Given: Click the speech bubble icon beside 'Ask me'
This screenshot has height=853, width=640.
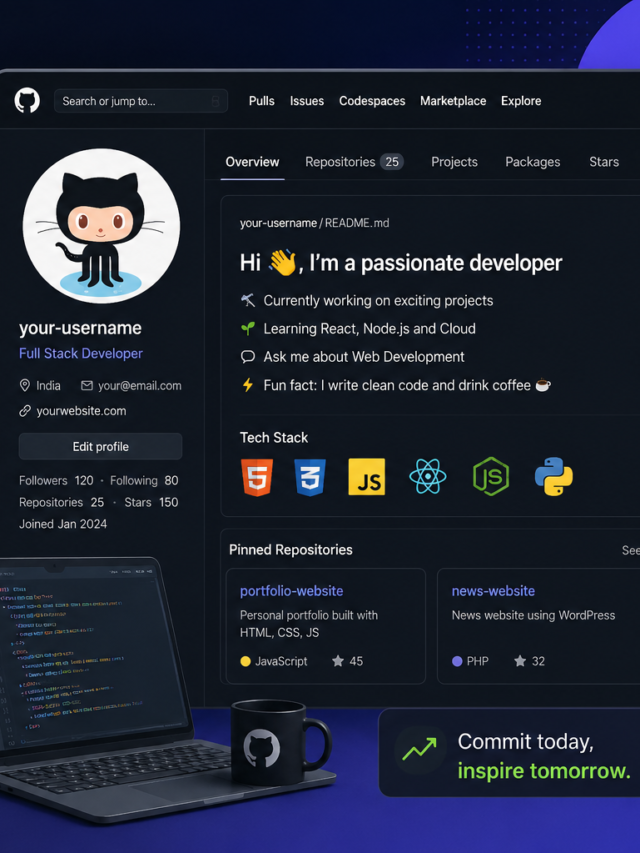Looking at the screenshot, I should click(x=248, y=357).
